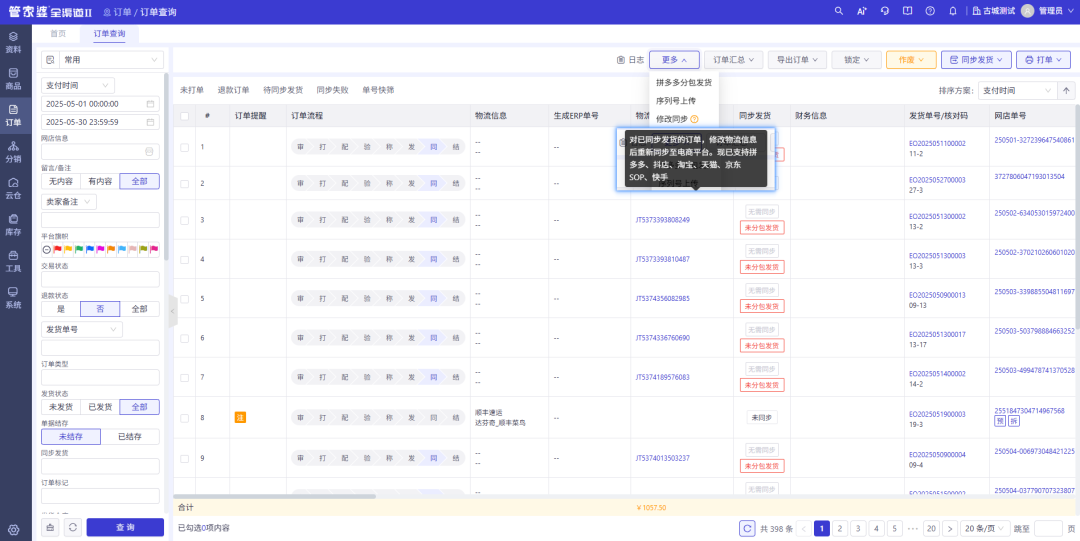Tick the checkbox for order row 3
Screen dimensions: 1080x541
tap(184, 220)
